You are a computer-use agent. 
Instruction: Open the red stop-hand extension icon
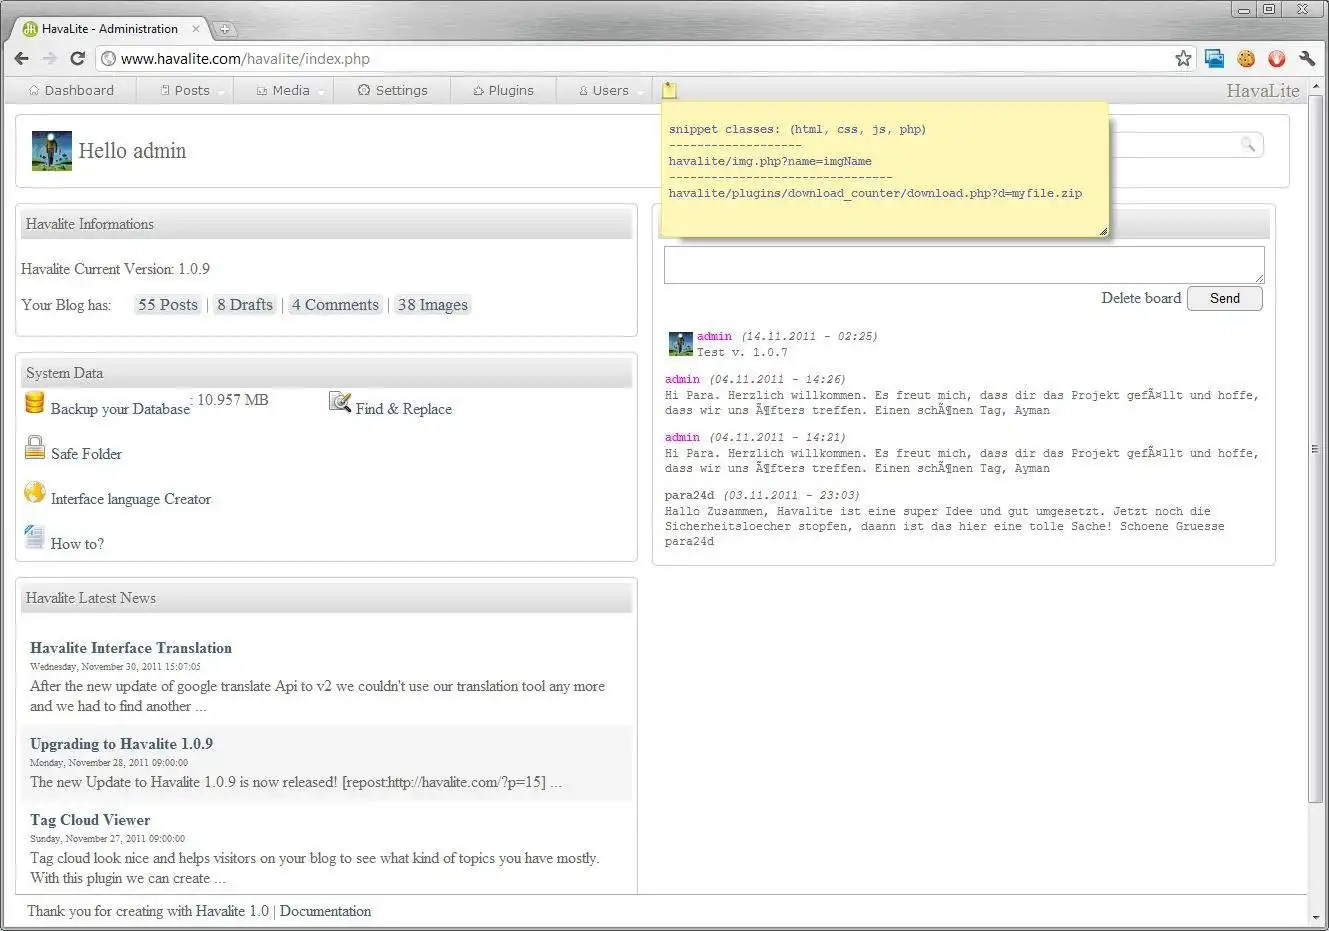[x=1276, y=59]
